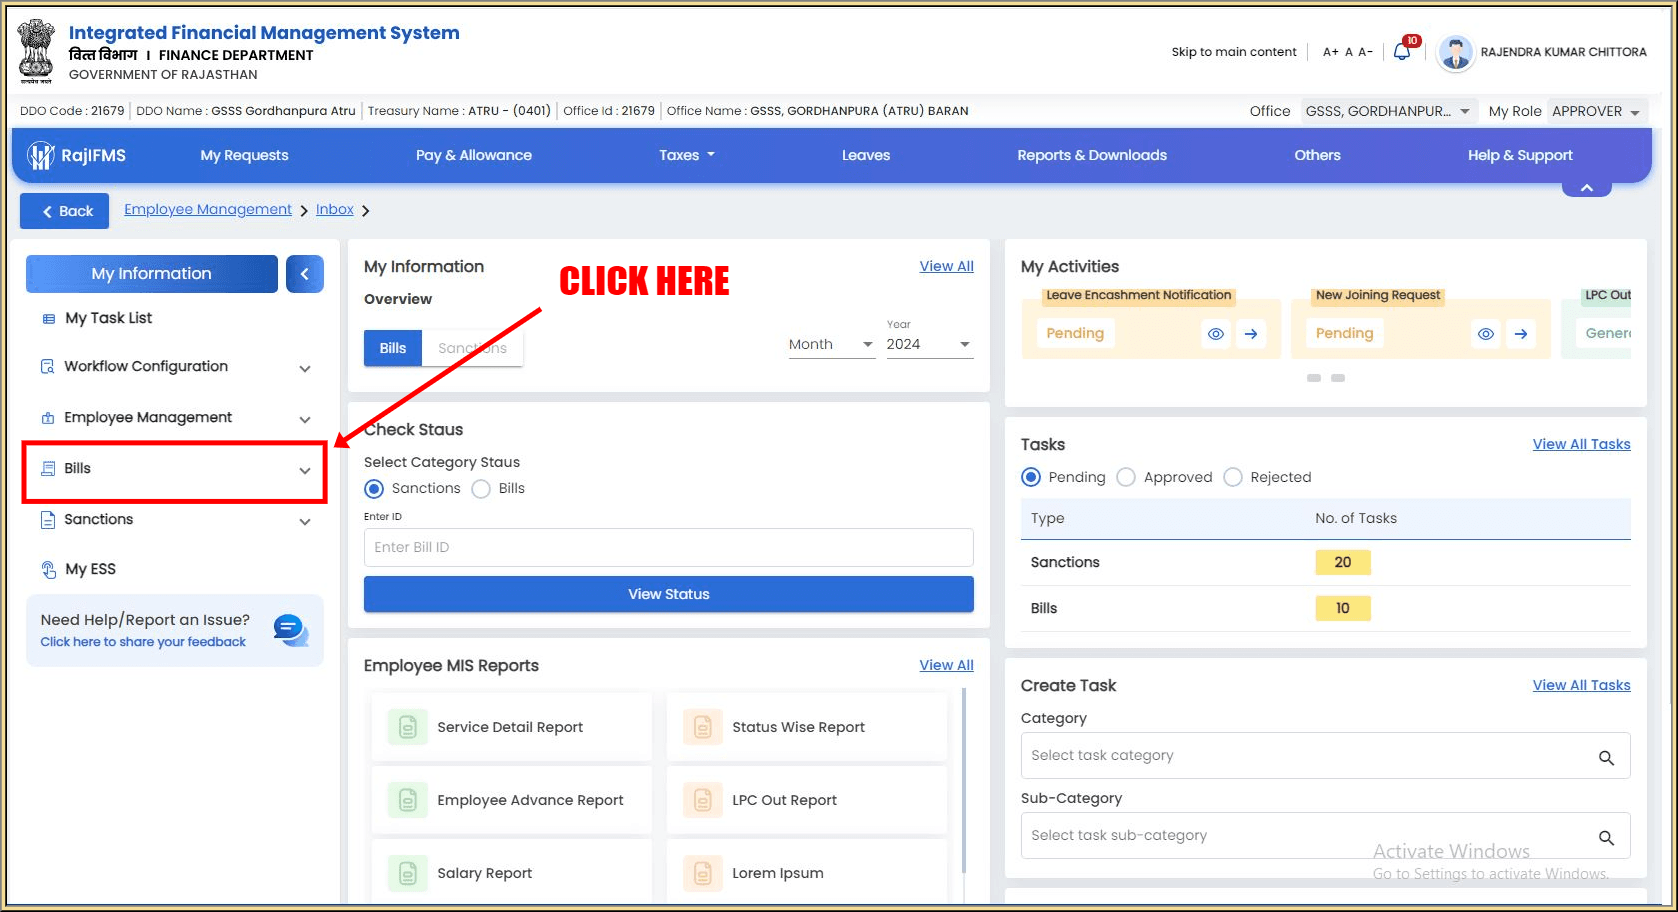The width and height of the screenshot is (1678, 912).
Task: Open the Pay & Allowance menu
Action: [x=474, y=155]
